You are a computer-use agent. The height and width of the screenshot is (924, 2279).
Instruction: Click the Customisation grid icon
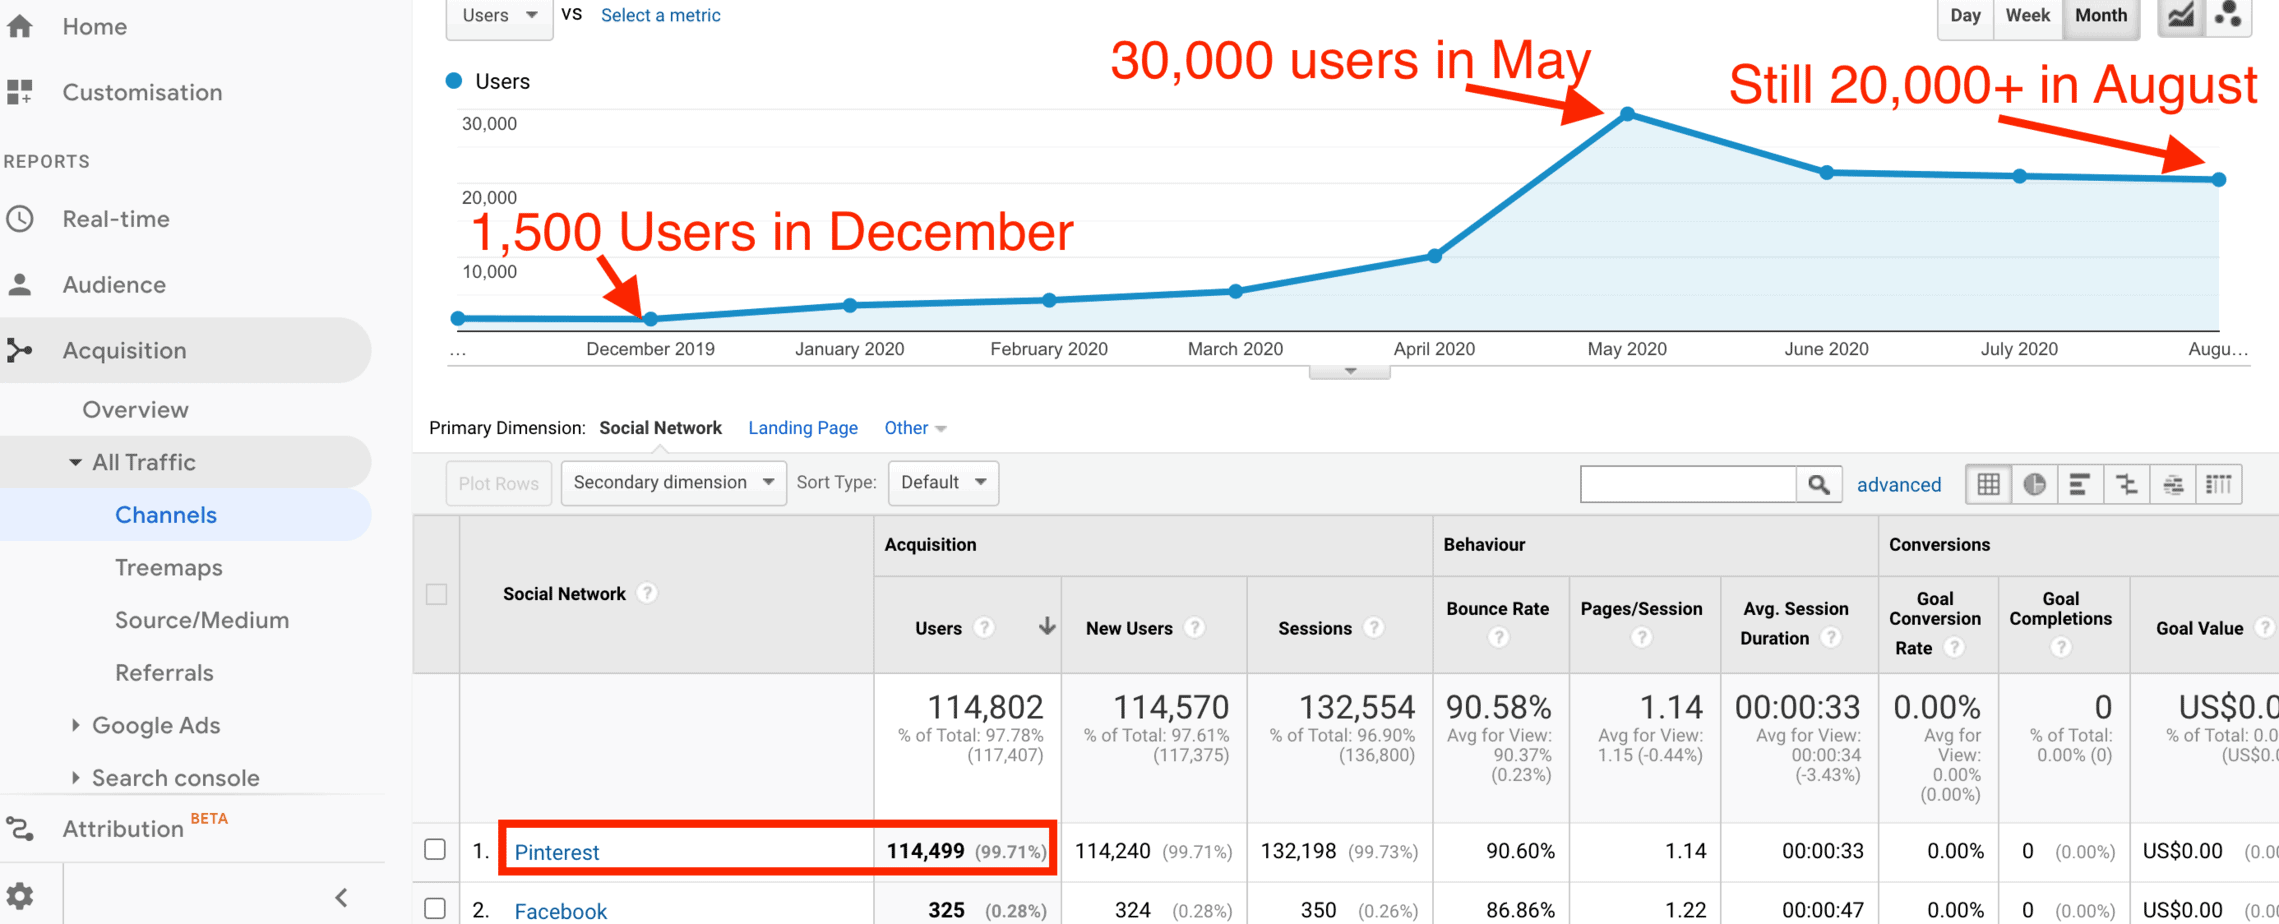(20, 92)
